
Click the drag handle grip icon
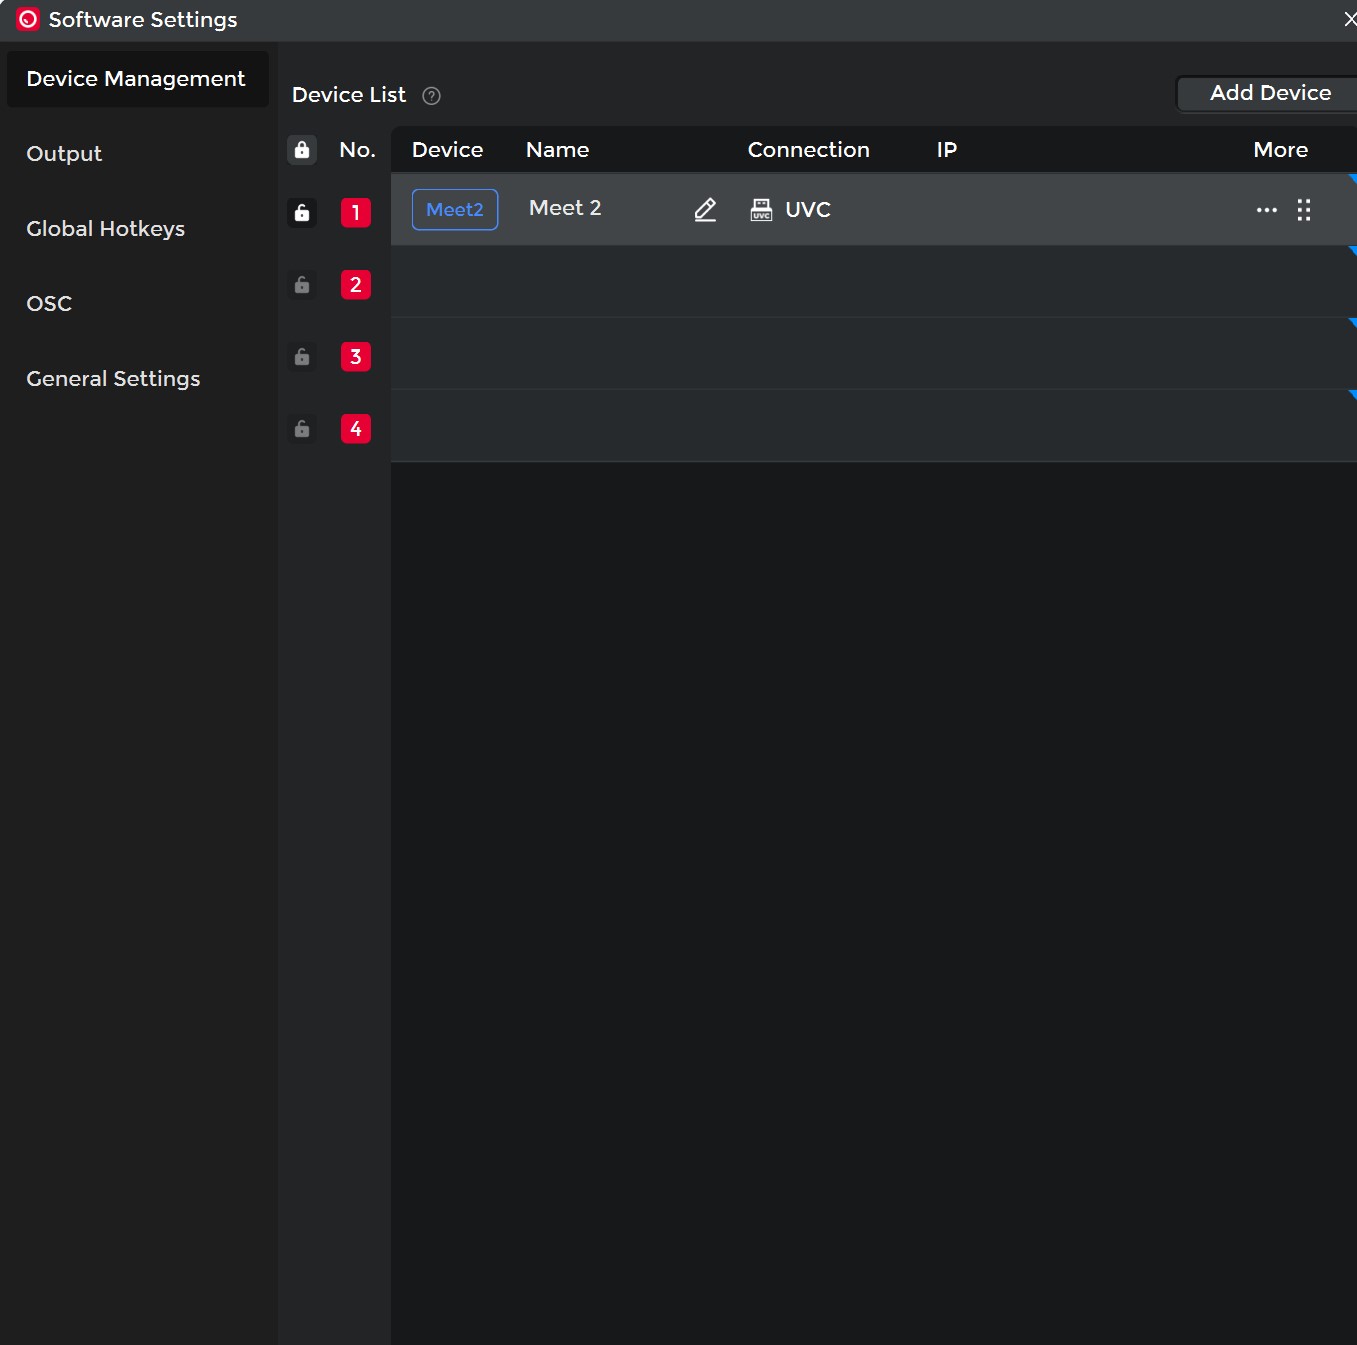(x=1304, y=210)
